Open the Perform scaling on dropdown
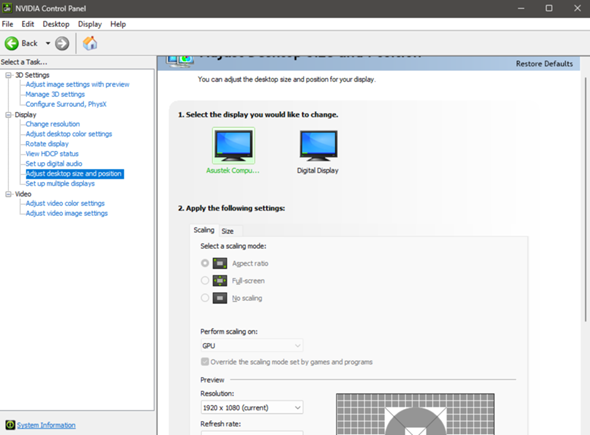 (252, 345)
